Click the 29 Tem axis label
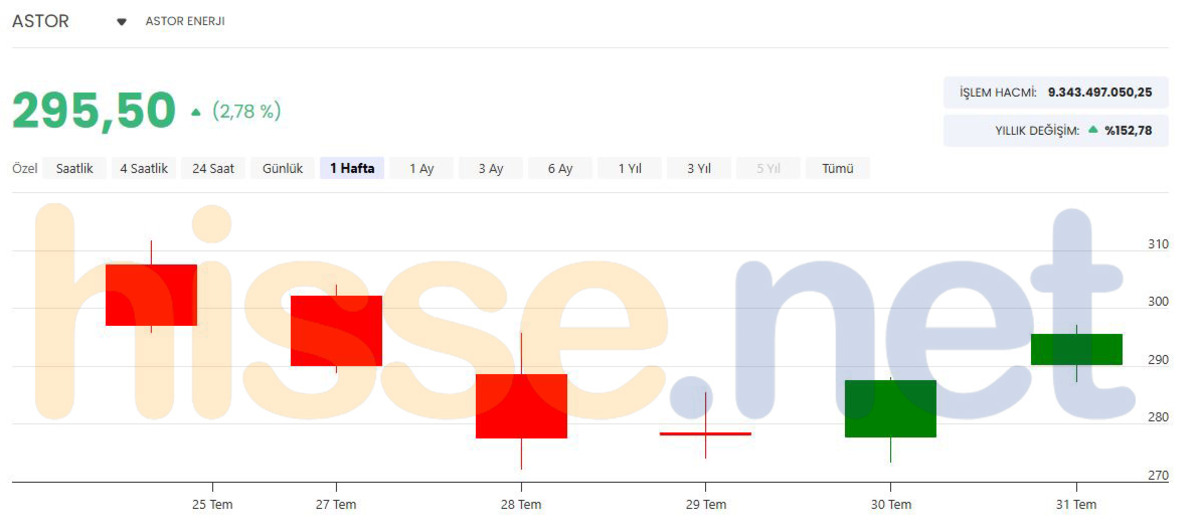This screenshot has height=531, width=1200. [x=706, y=505]
